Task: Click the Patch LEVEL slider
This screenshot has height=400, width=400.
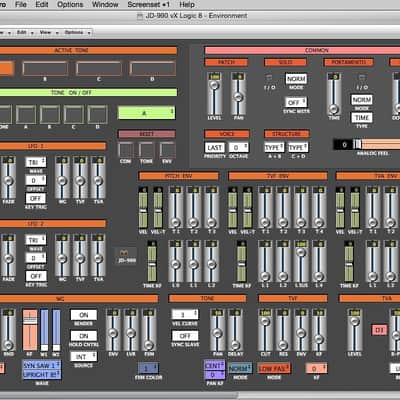Action: point(214,94)
